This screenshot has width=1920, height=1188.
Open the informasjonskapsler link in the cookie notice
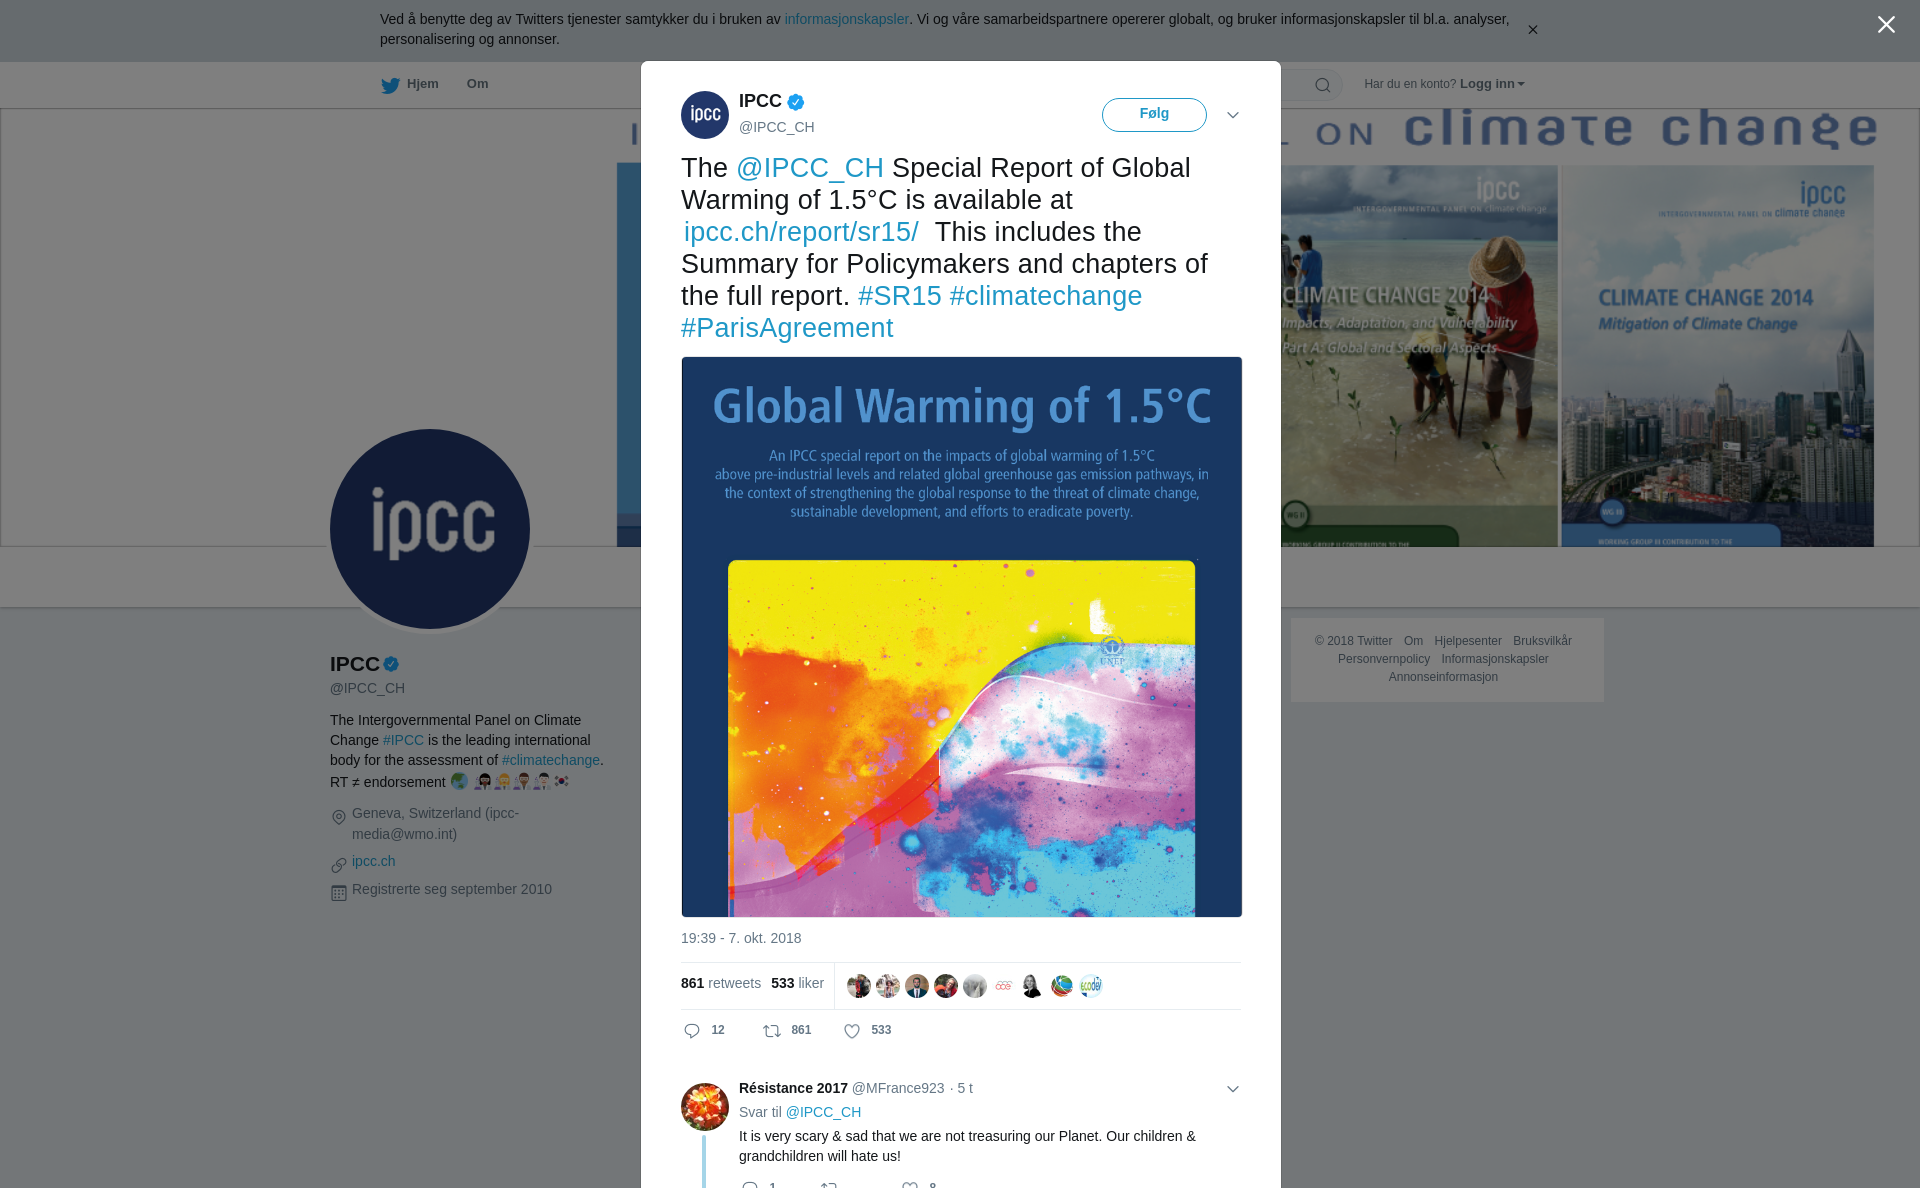point(846,19)
